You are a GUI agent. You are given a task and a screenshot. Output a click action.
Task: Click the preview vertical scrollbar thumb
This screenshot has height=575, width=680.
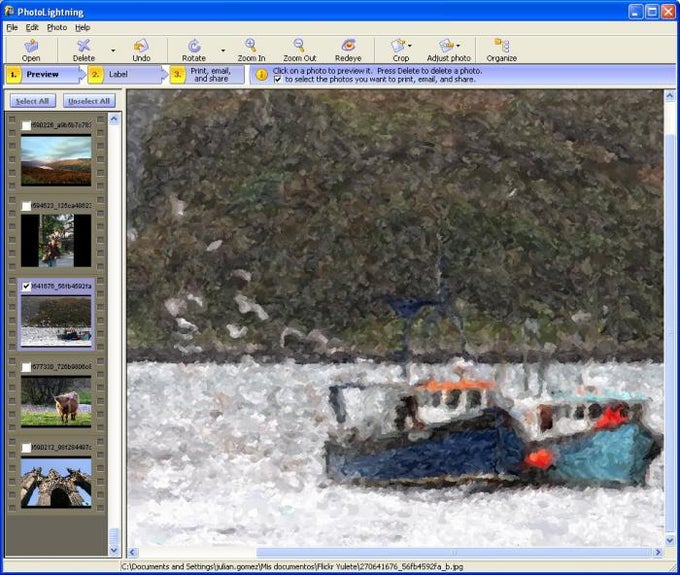pyautogui.click(x=670, y=332)
